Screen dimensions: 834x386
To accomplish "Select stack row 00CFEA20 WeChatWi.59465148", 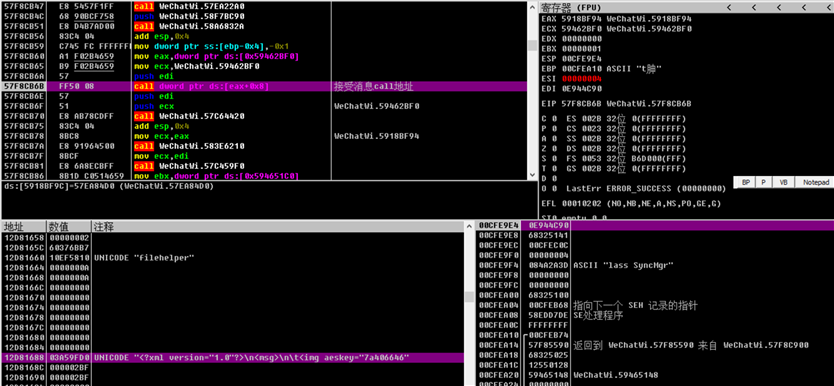I will point(654,375).
